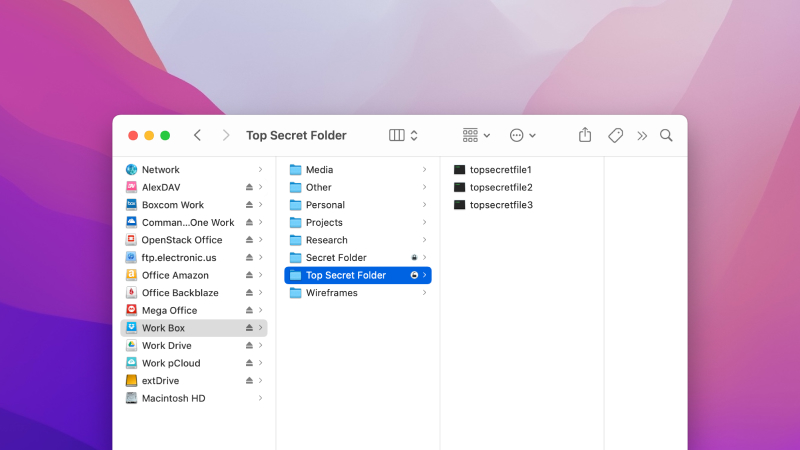800x450 pixels.
Task: Eject the OpenStack Office drive
Action: click(x=249, y=240)
